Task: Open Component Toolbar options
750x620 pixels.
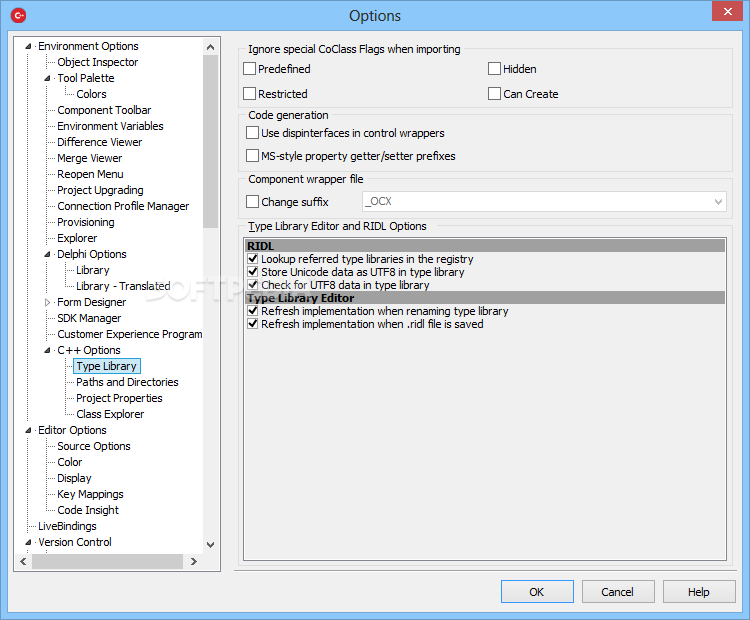Action: (104, 110)
